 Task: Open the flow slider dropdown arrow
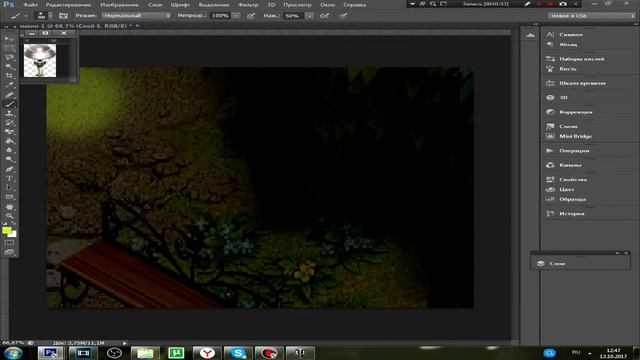pos(309,16)
